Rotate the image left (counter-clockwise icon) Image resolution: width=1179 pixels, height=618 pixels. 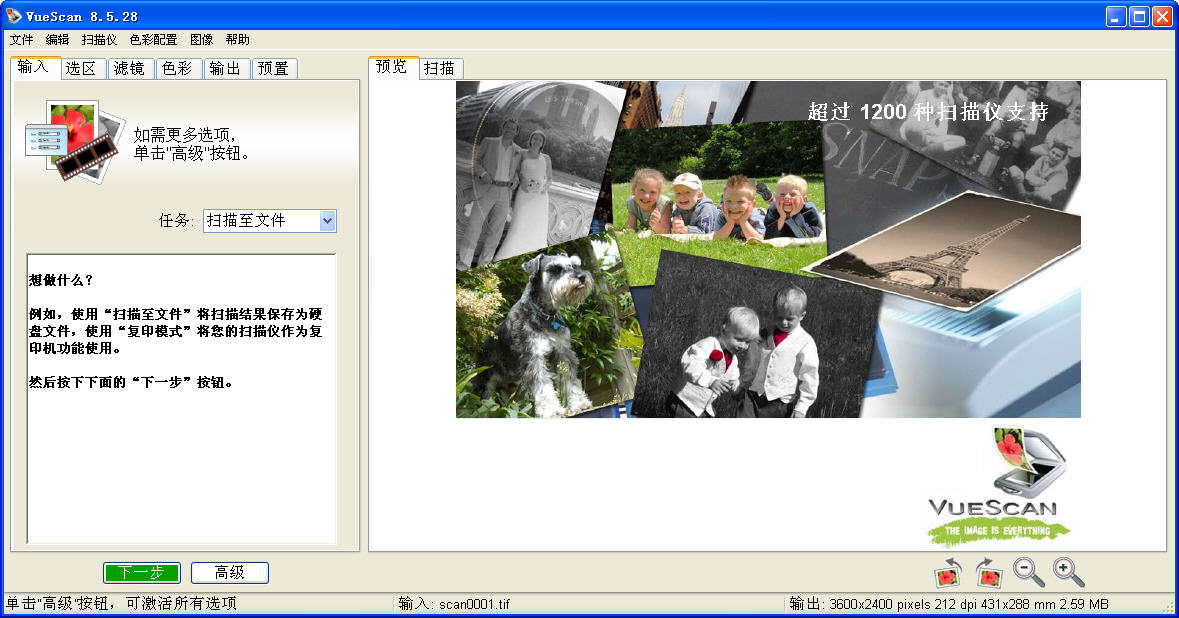(x=948, y=573)
